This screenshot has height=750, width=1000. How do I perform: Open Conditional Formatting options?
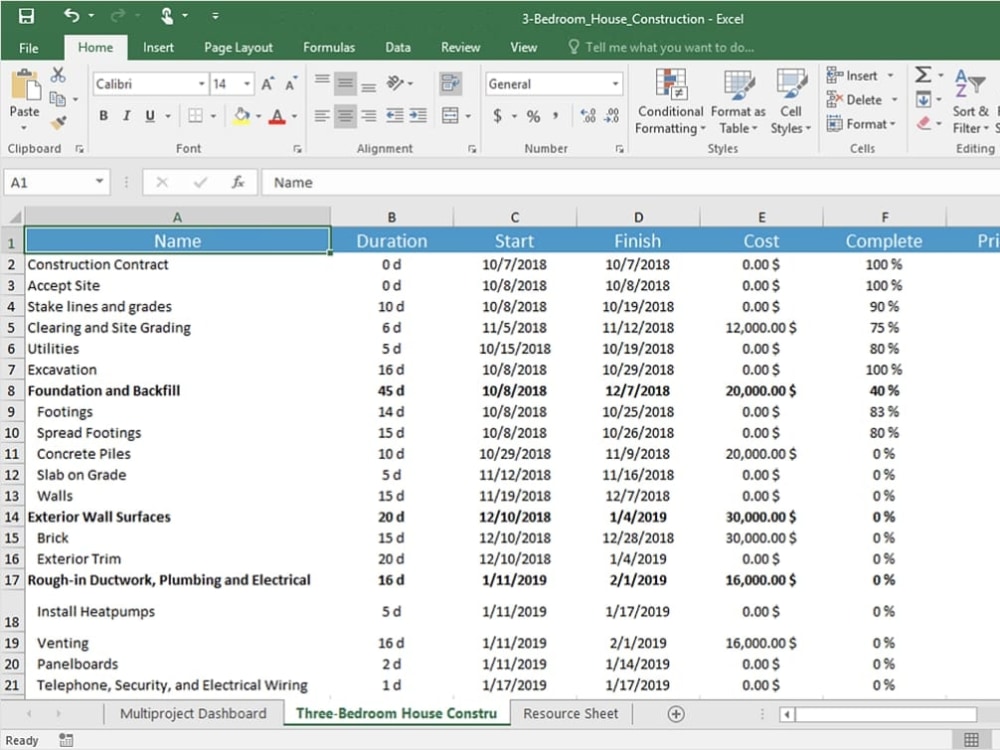click(x=670, y=97)
